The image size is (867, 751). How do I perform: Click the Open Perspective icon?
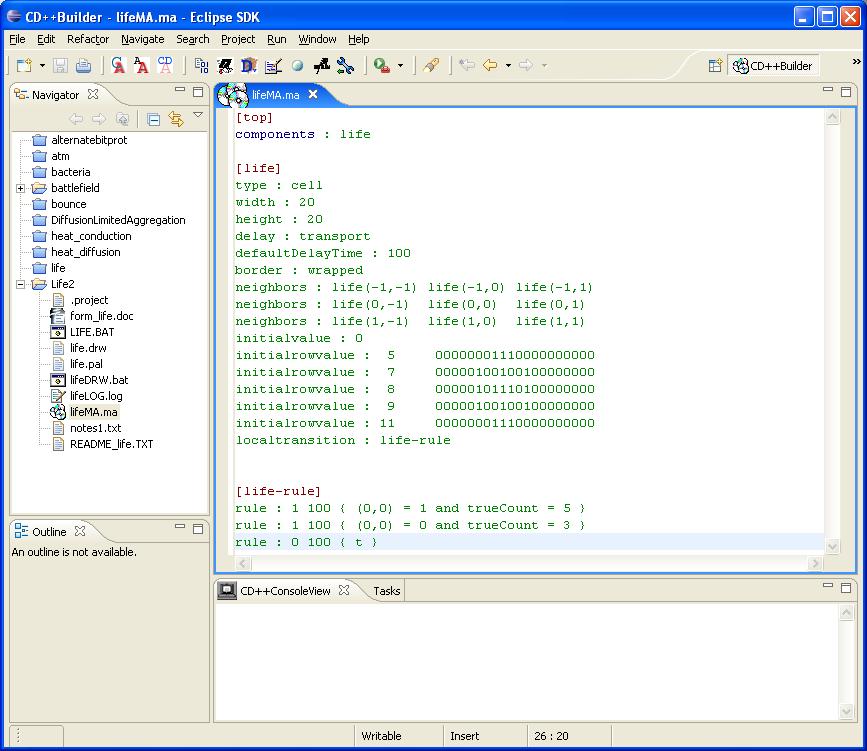(x=715, y=66)
